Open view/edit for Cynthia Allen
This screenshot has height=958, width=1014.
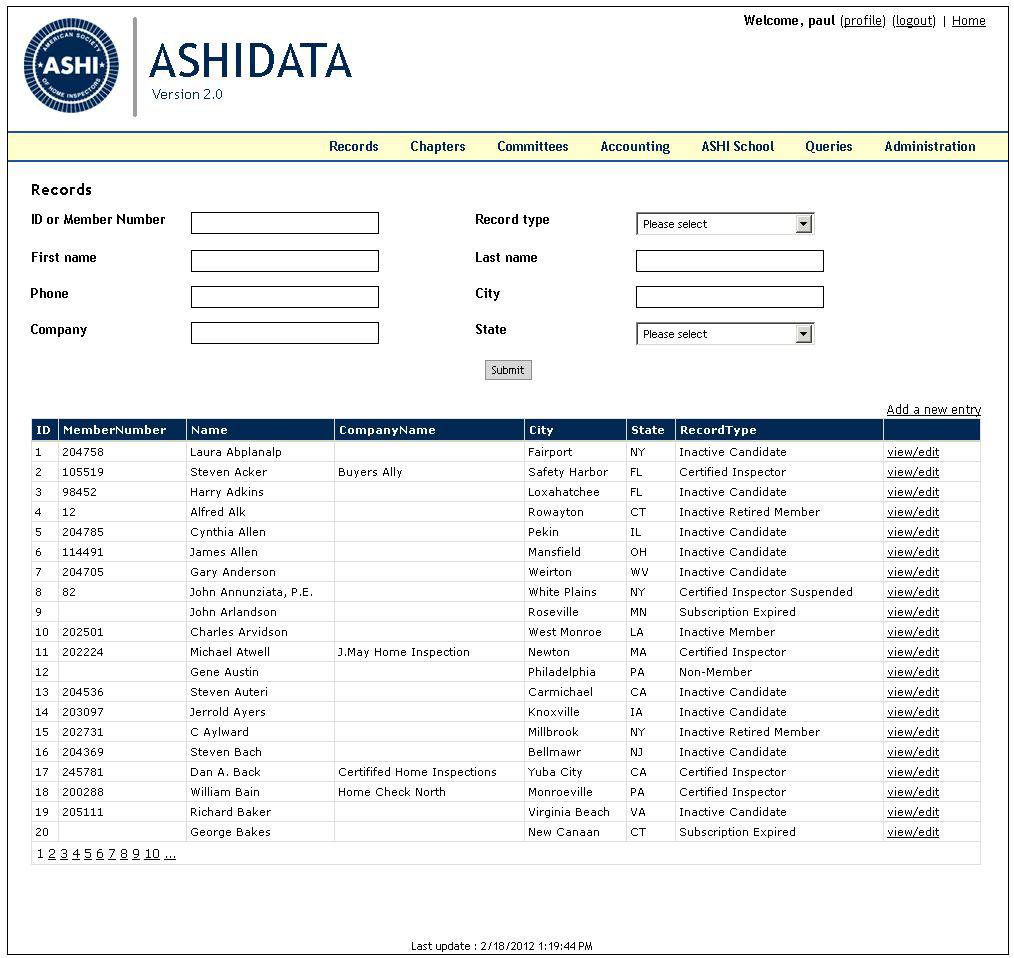tap(912, 532)
